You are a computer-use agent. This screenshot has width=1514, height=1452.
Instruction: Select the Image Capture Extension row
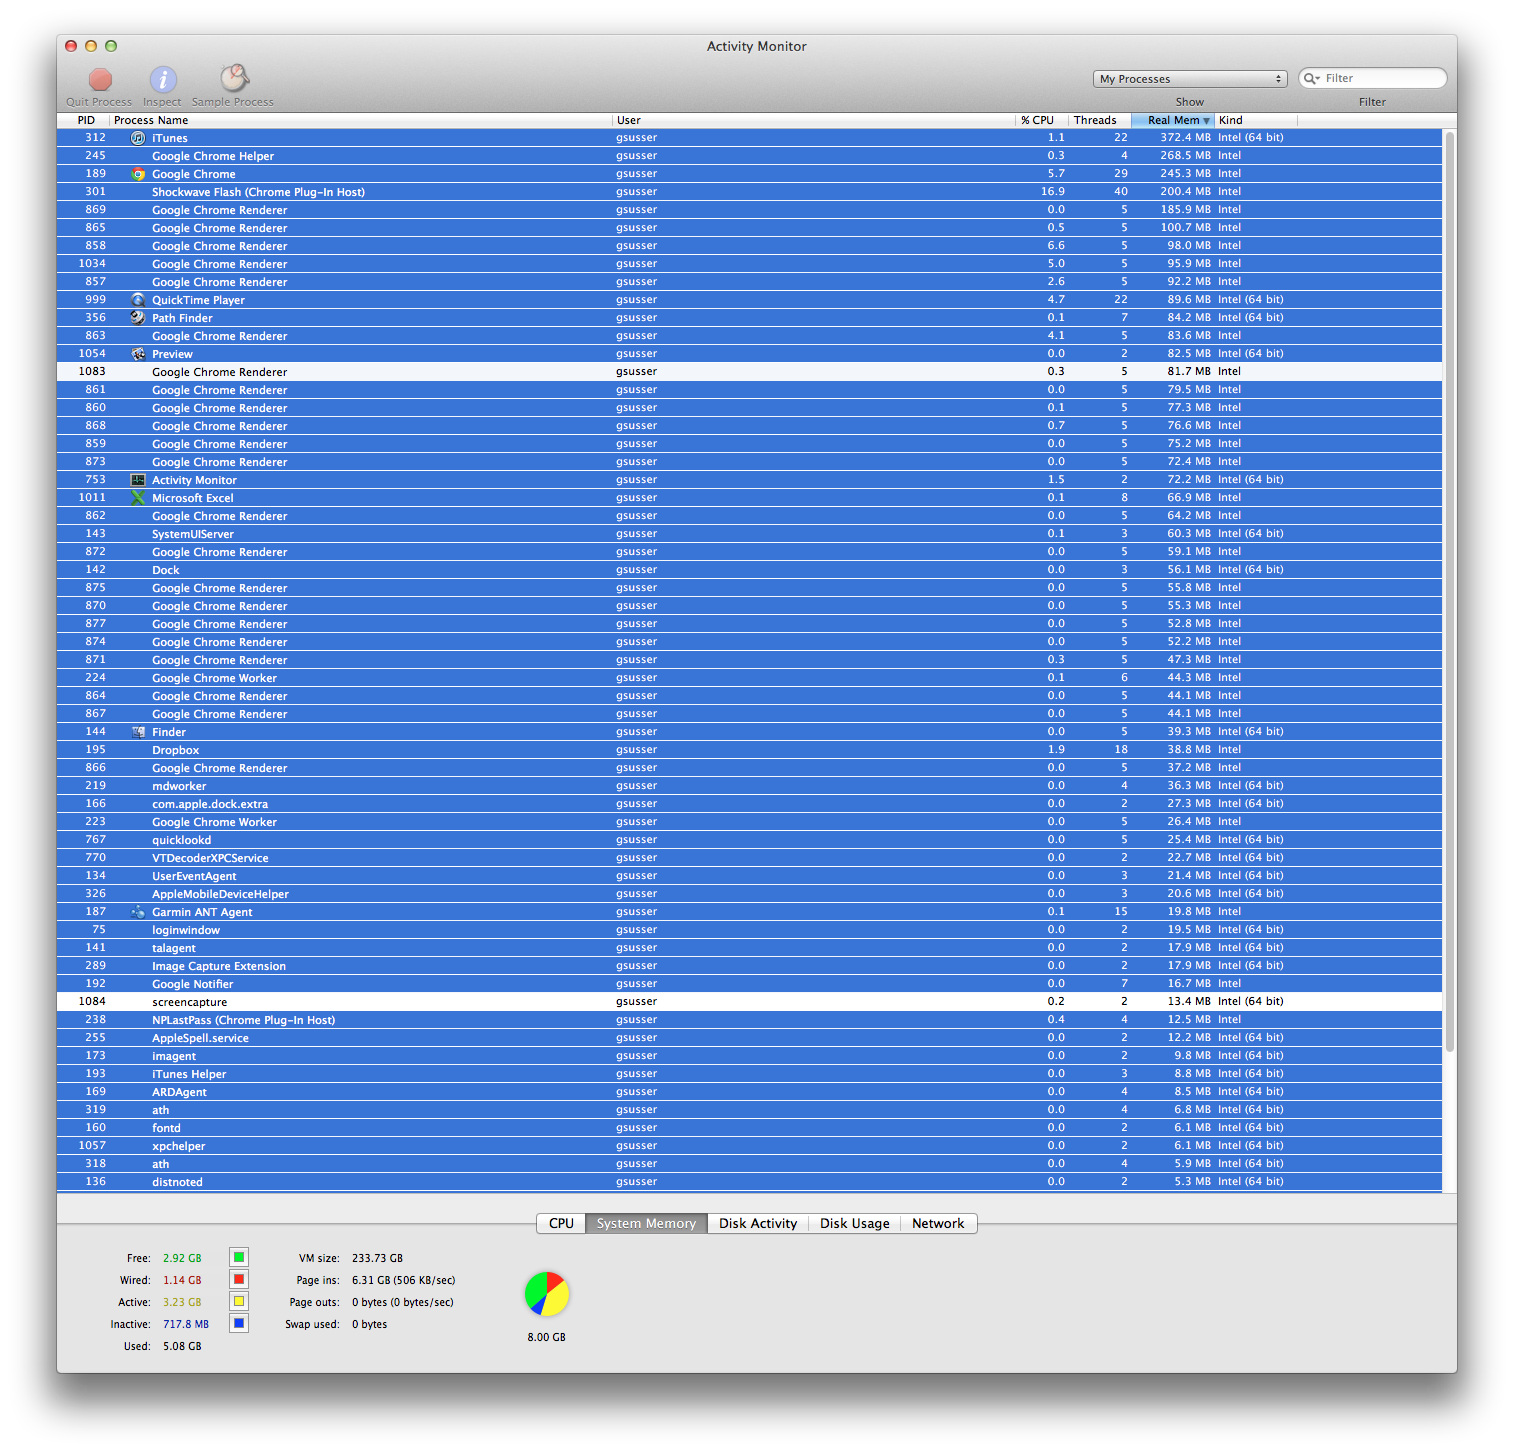pyautogui.click(x=749, y=966)
